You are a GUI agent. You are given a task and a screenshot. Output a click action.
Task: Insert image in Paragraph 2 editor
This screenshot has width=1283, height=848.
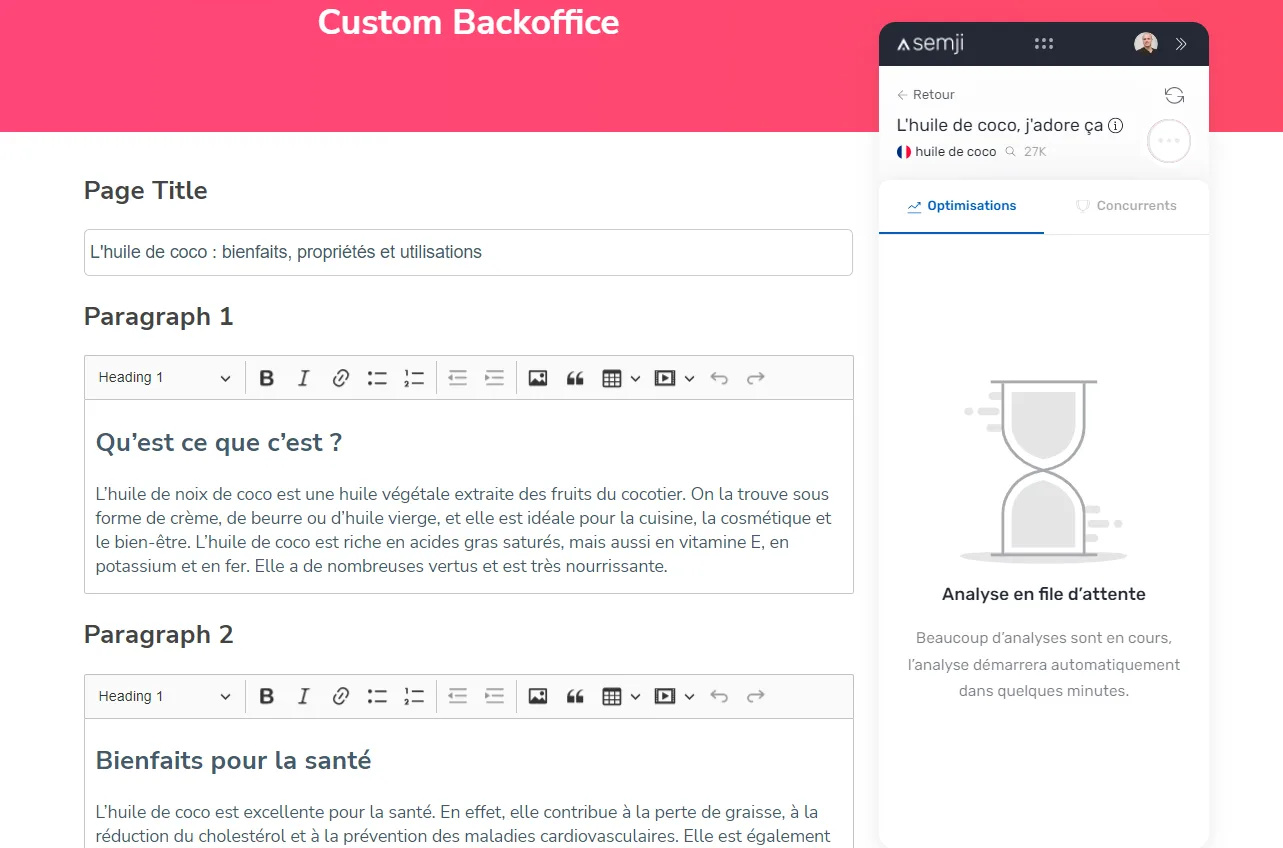(x=538, y=696)
